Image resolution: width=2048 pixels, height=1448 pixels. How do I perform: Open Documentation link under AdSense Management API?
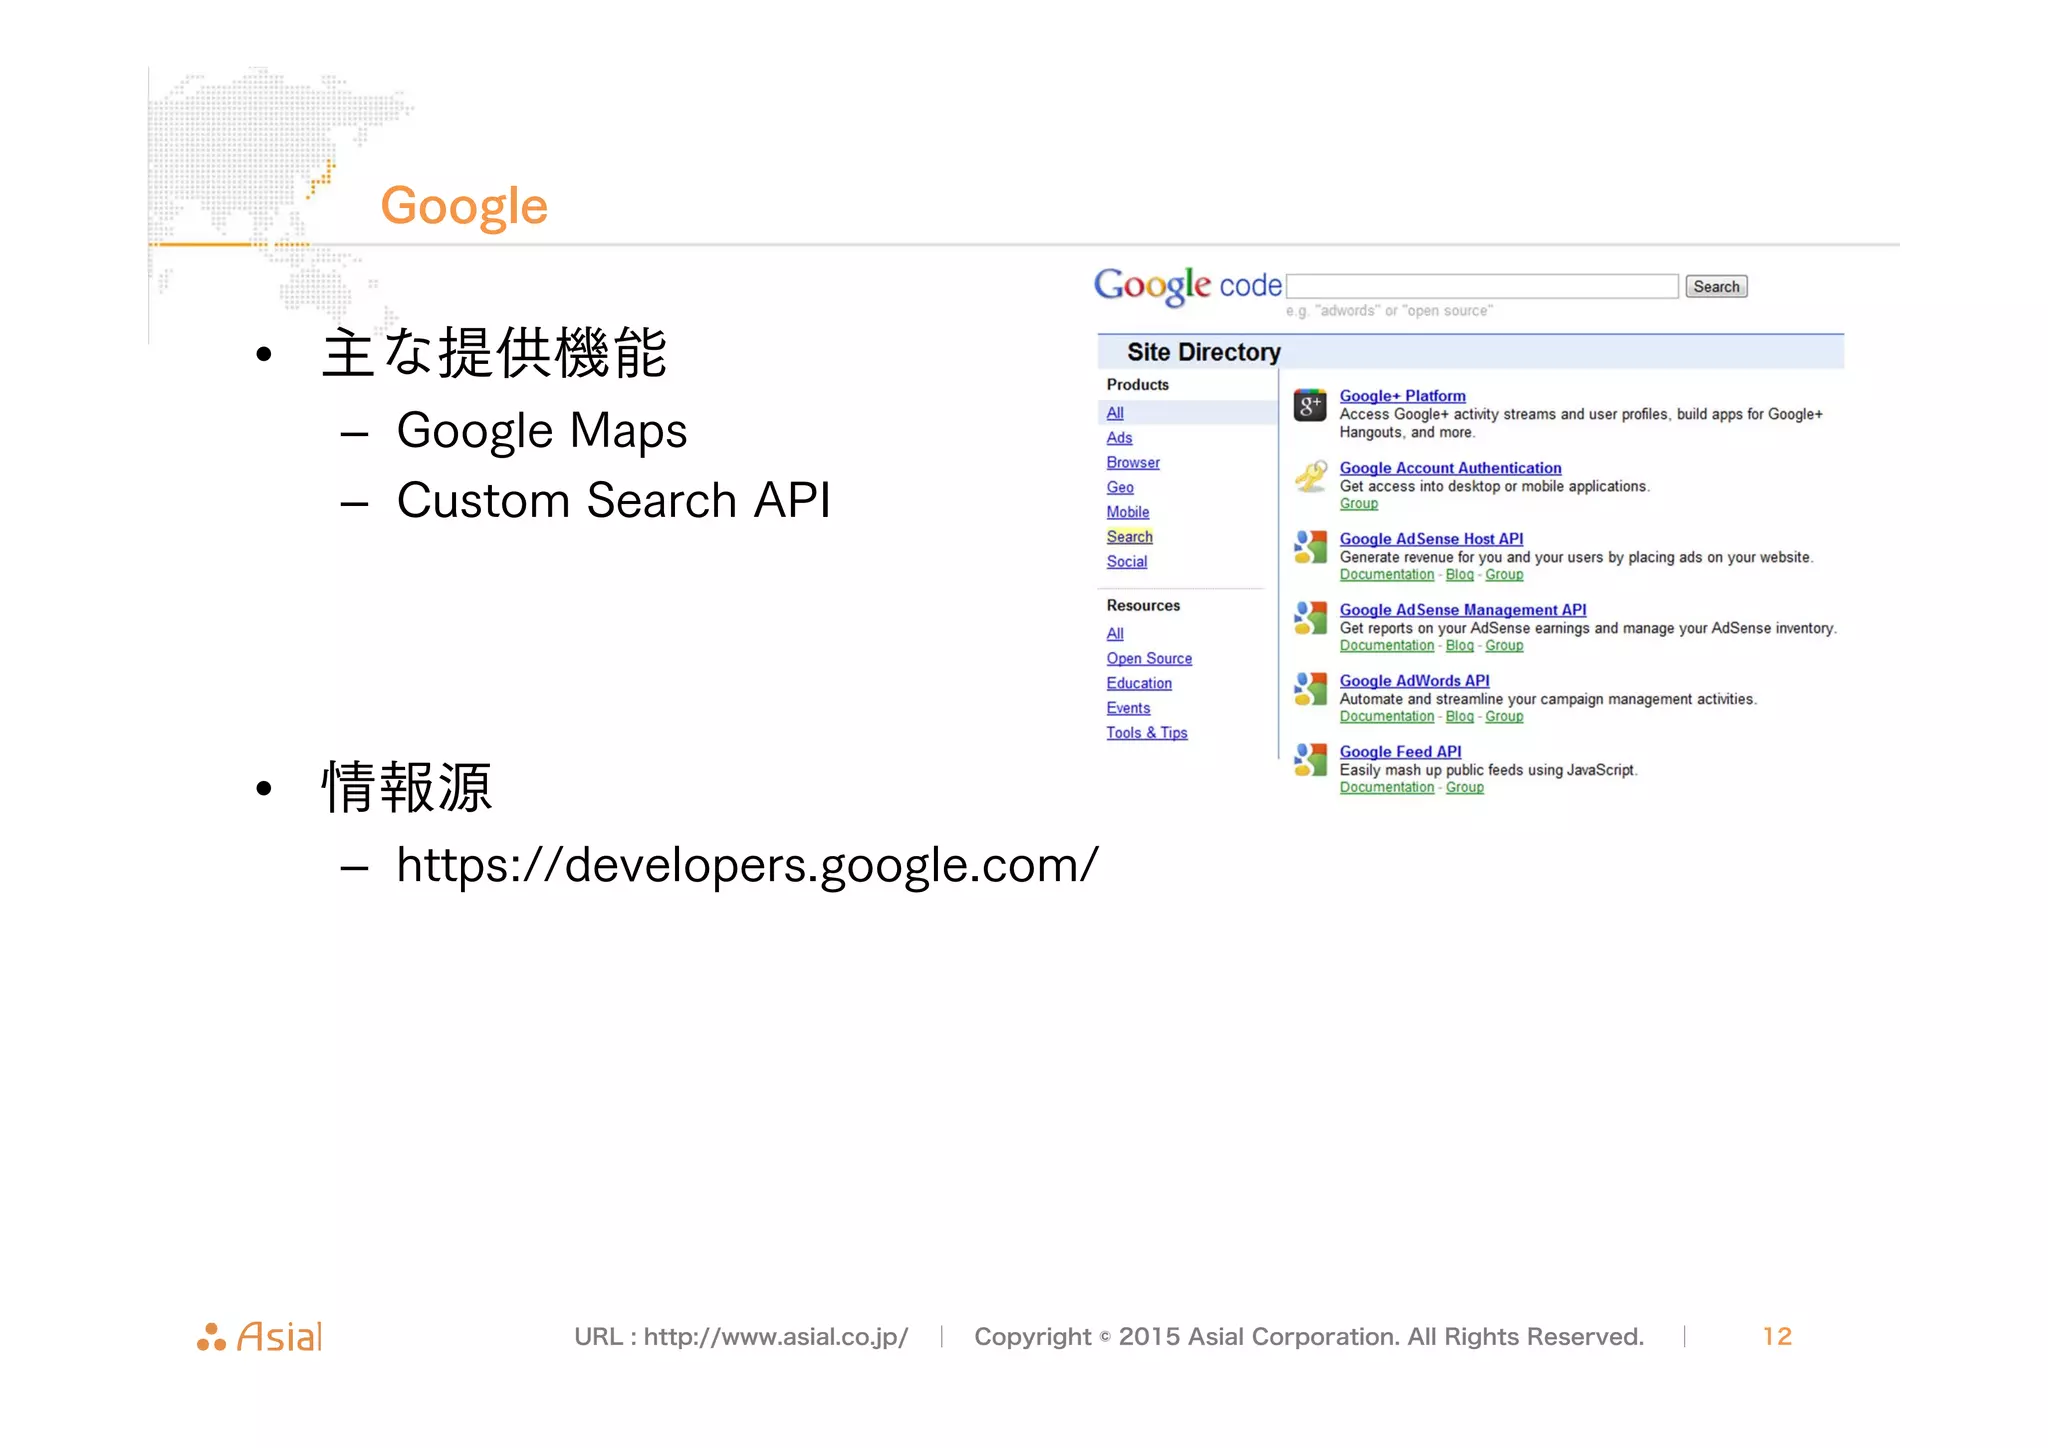[1386, 646]
